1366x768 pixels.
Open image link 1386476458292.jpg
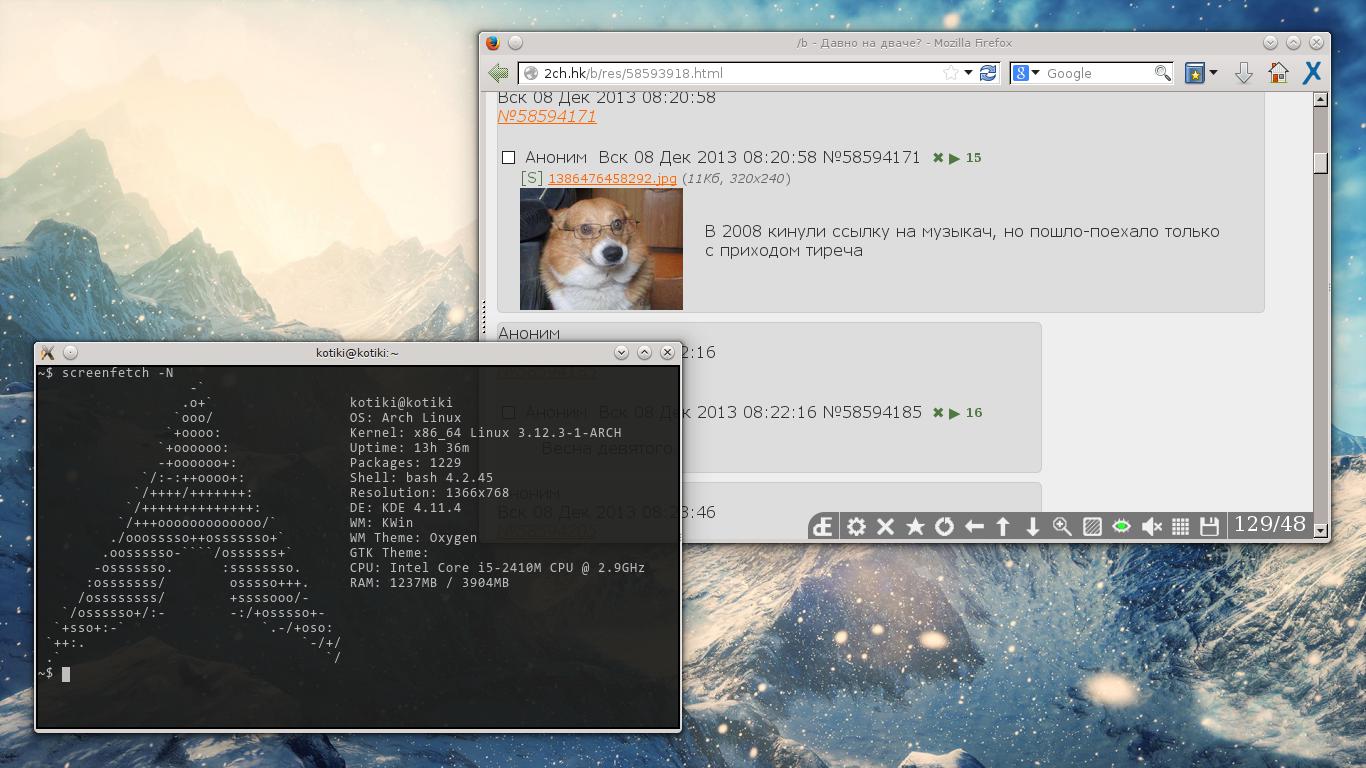(612, 178)
